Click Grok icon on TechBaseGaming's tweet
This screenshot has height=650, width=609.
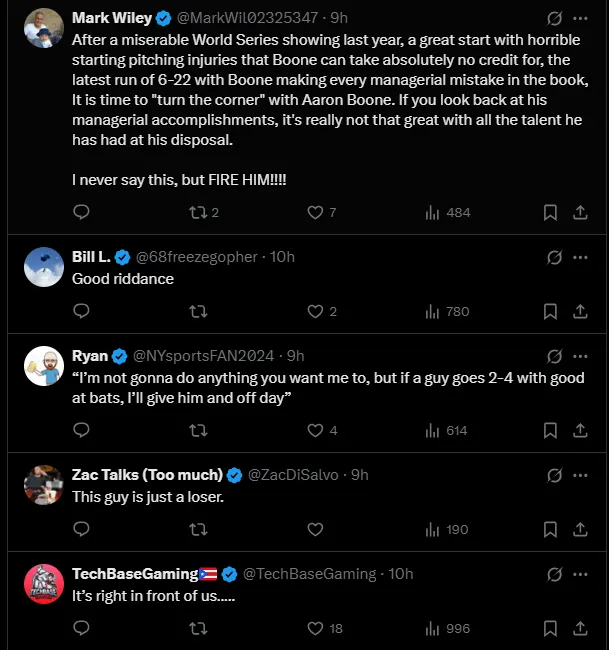553,574
